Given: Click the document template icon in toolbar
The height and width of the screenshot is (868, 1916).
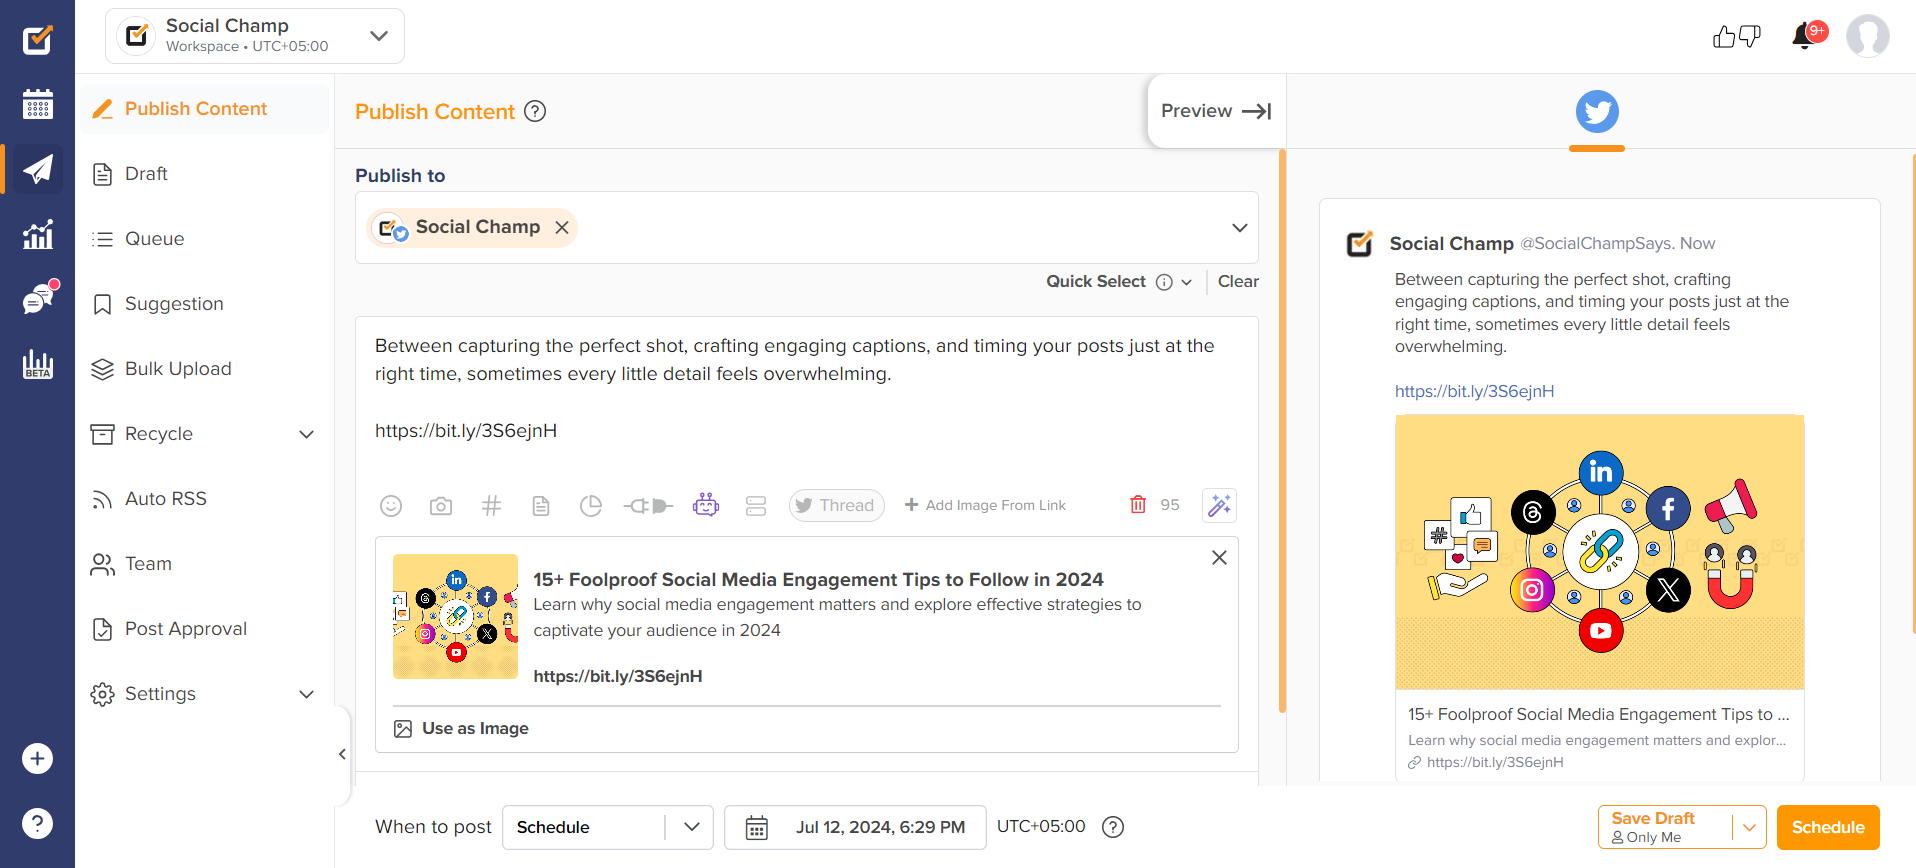Looking at the screenshot, I should click(541, 506).
